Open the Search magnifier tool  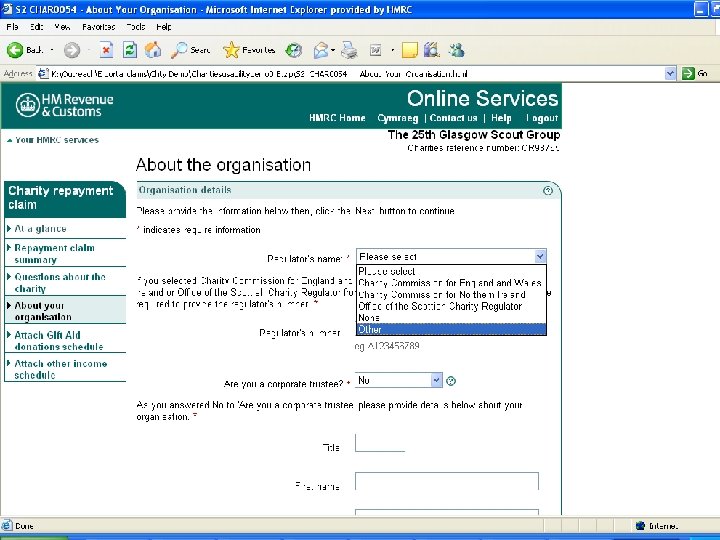(190, 50)
